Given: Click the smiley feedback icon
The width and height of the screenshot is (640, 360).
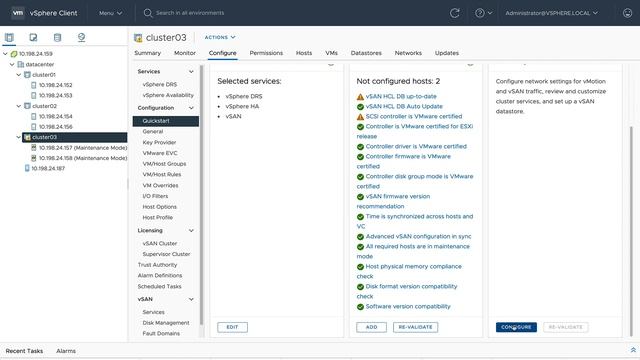Looking at the screenshot, I should pyautogui.click(x=627, y=13).
